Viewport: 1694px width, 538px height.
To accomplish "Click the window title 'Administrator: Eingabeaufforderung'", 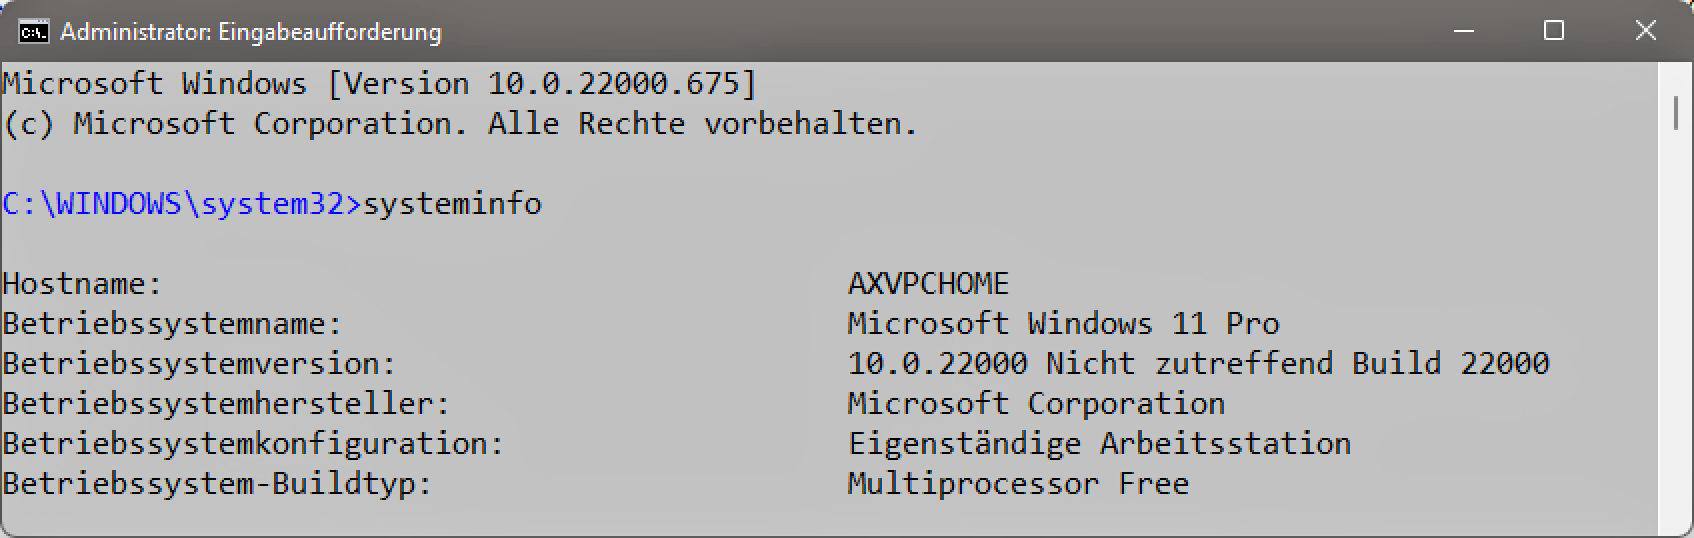I will click(x=250, y=32).
